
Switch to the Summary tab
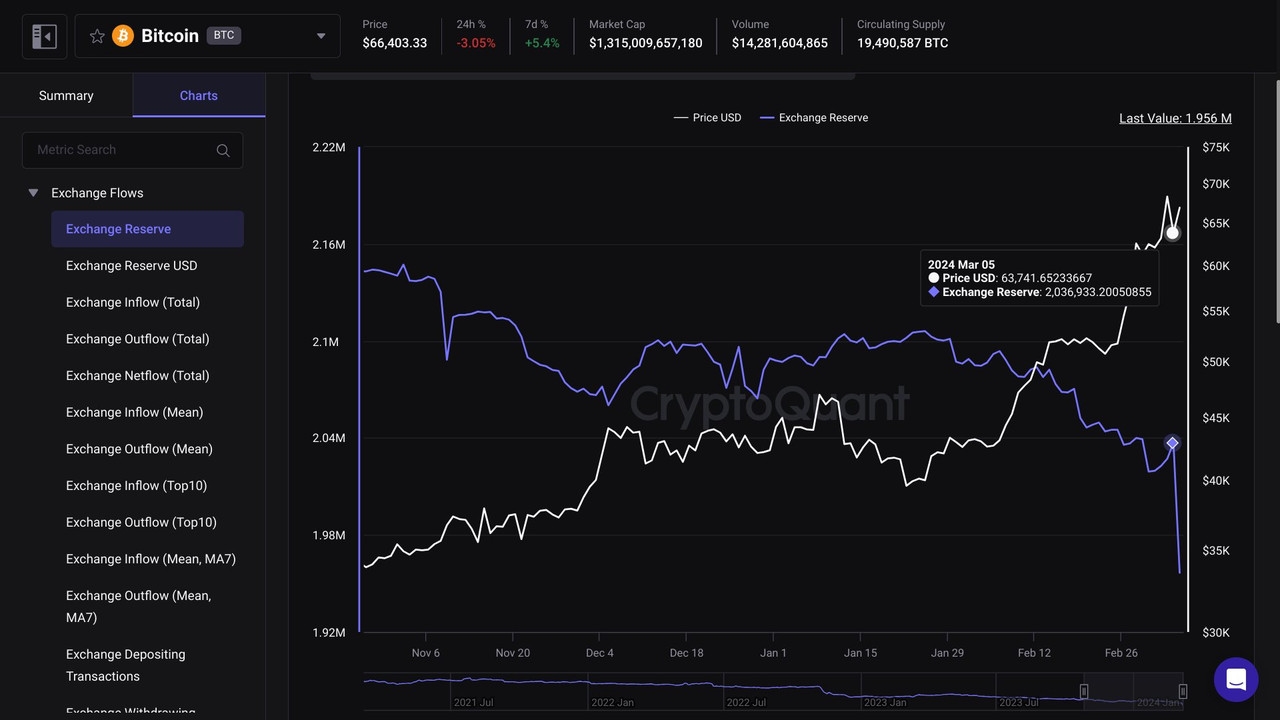click(66, 96)
